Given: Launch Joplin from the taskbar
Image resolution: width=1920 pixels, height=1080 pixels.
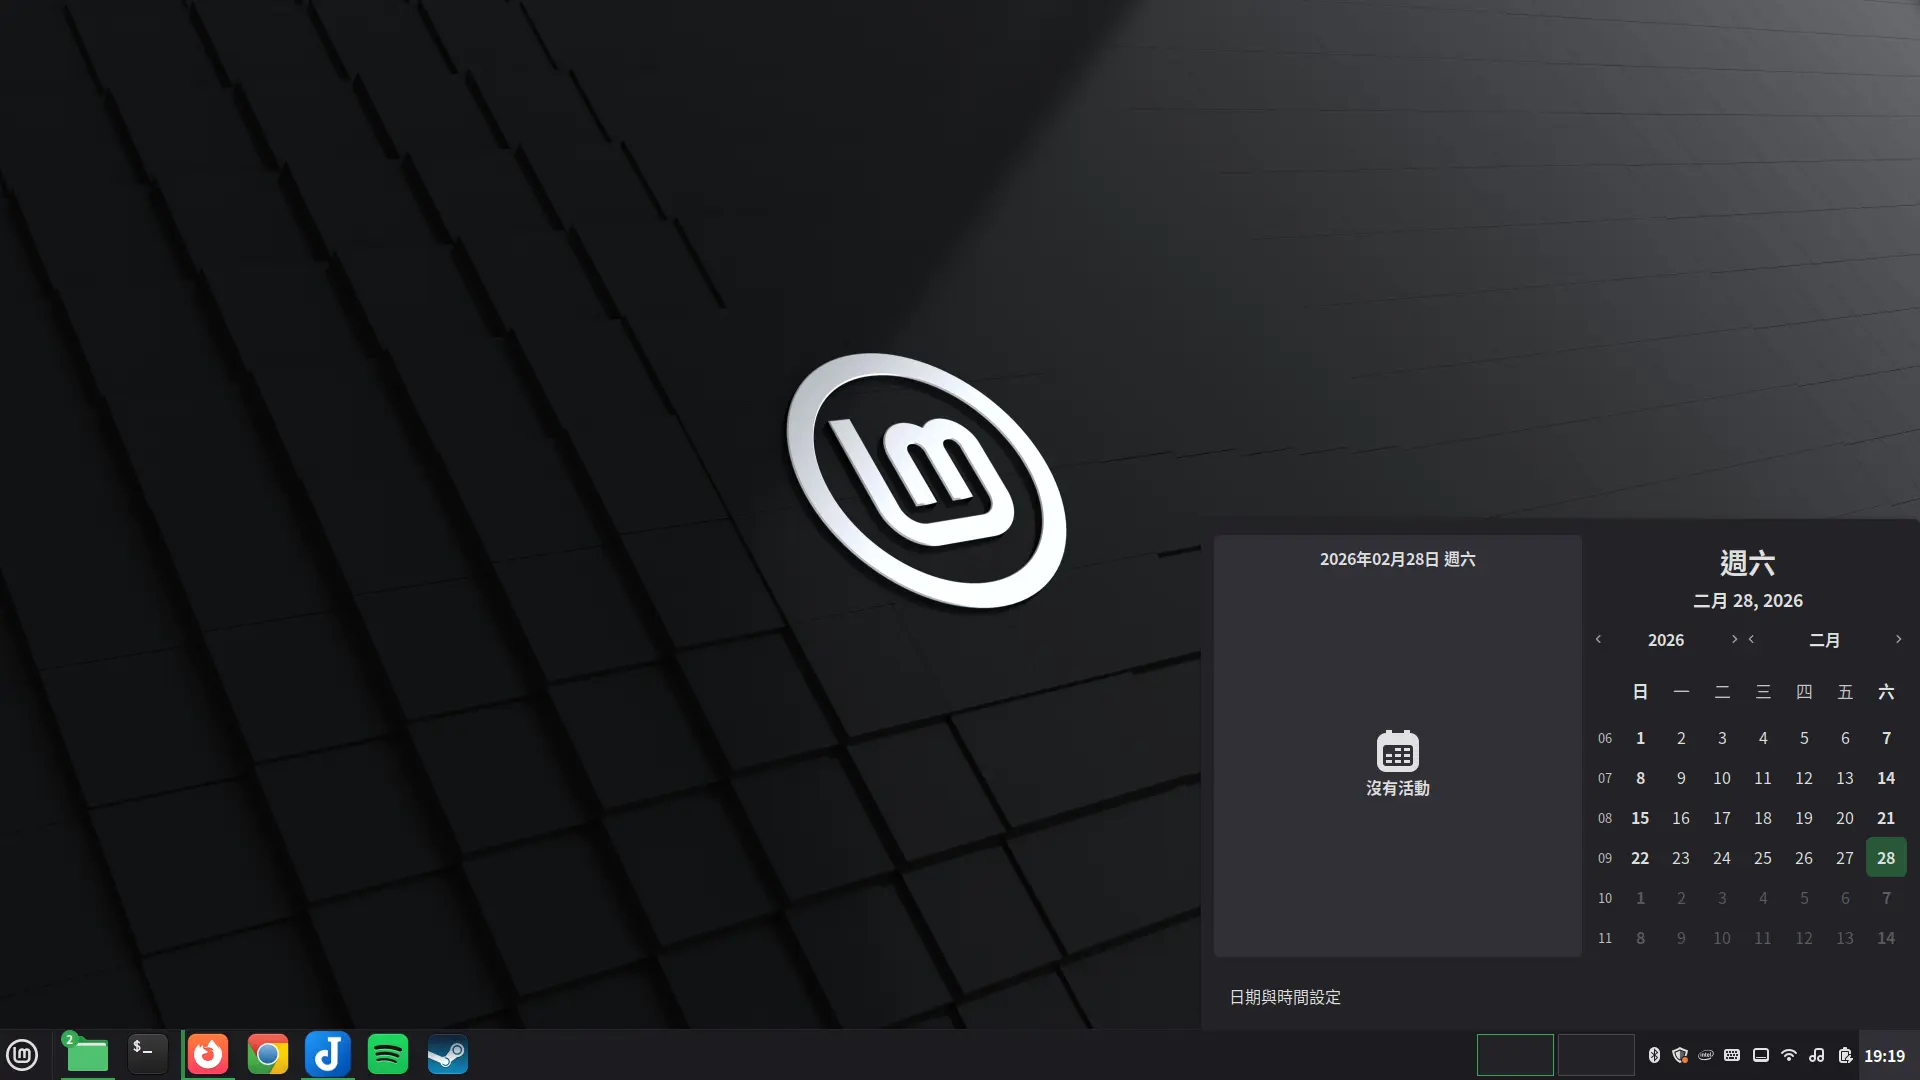Looking at the screenshot, I should 328,1054.
